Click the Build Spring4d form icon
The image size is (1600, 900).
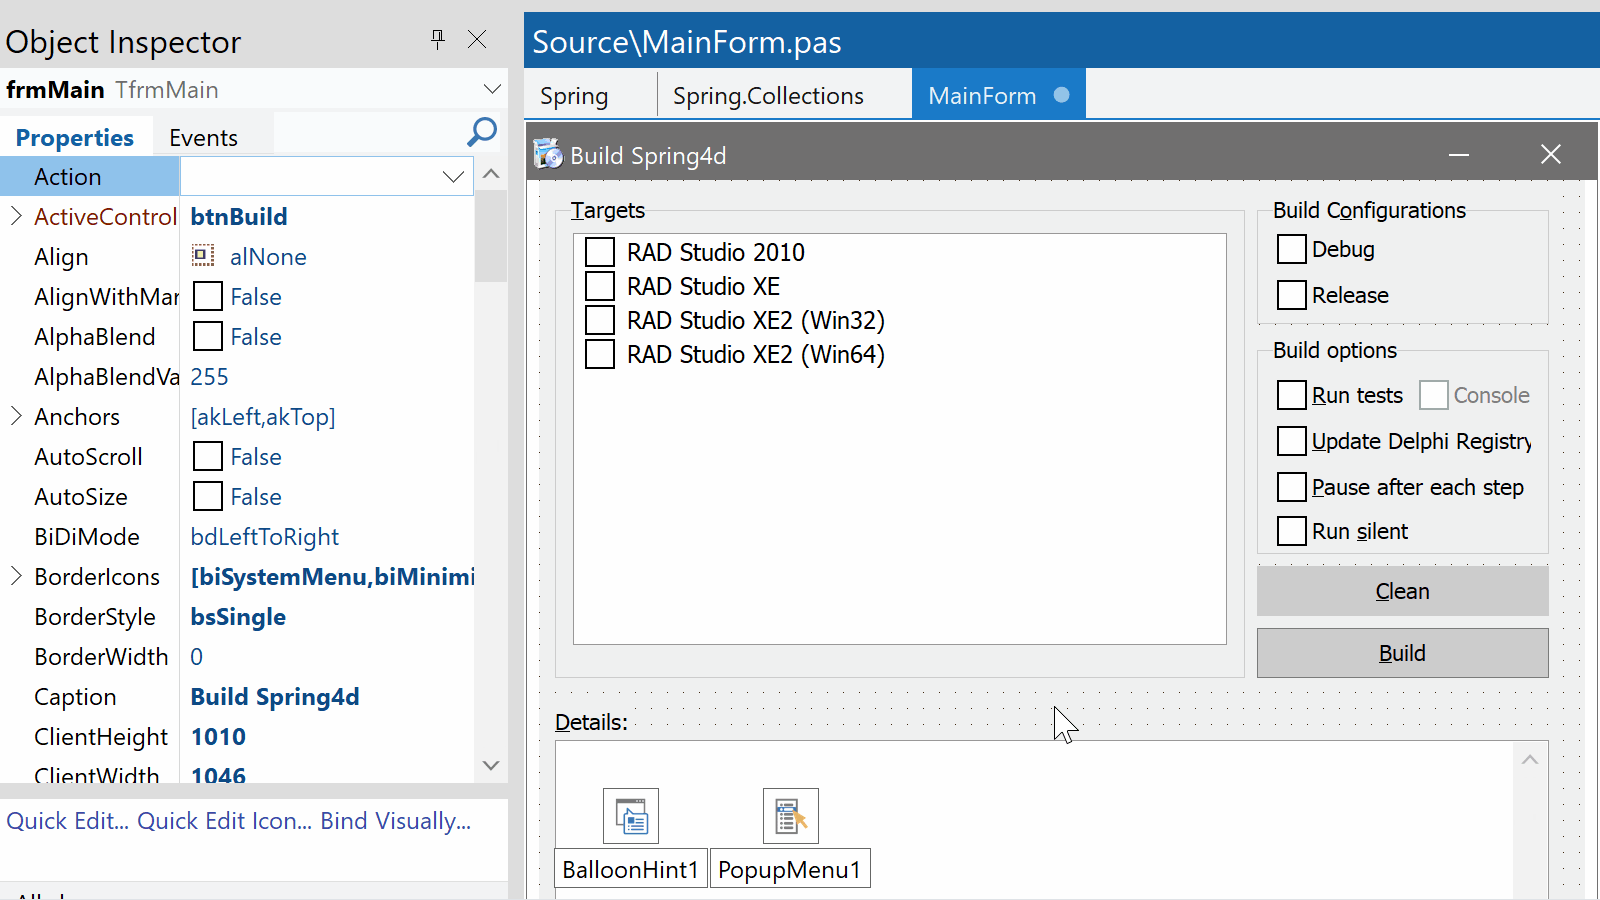(x=547, y=154)
